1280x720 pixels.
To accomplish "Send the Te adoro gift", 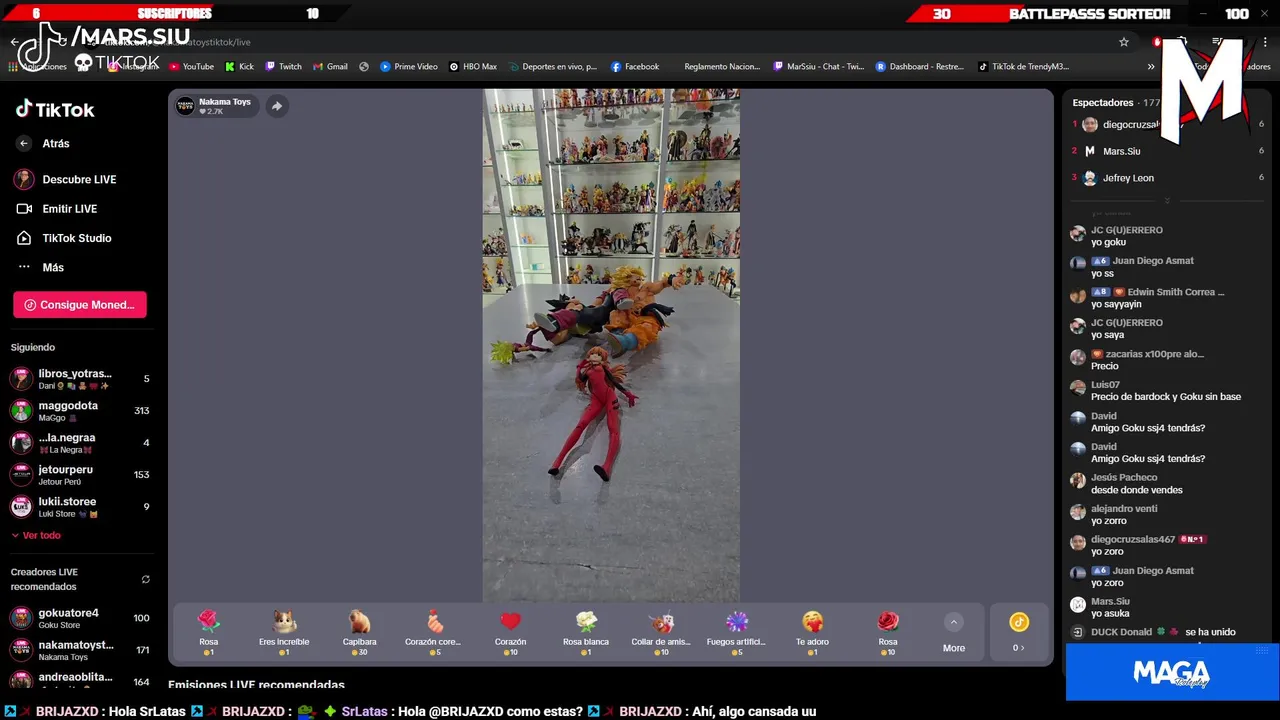I will [x=812, y=633].
